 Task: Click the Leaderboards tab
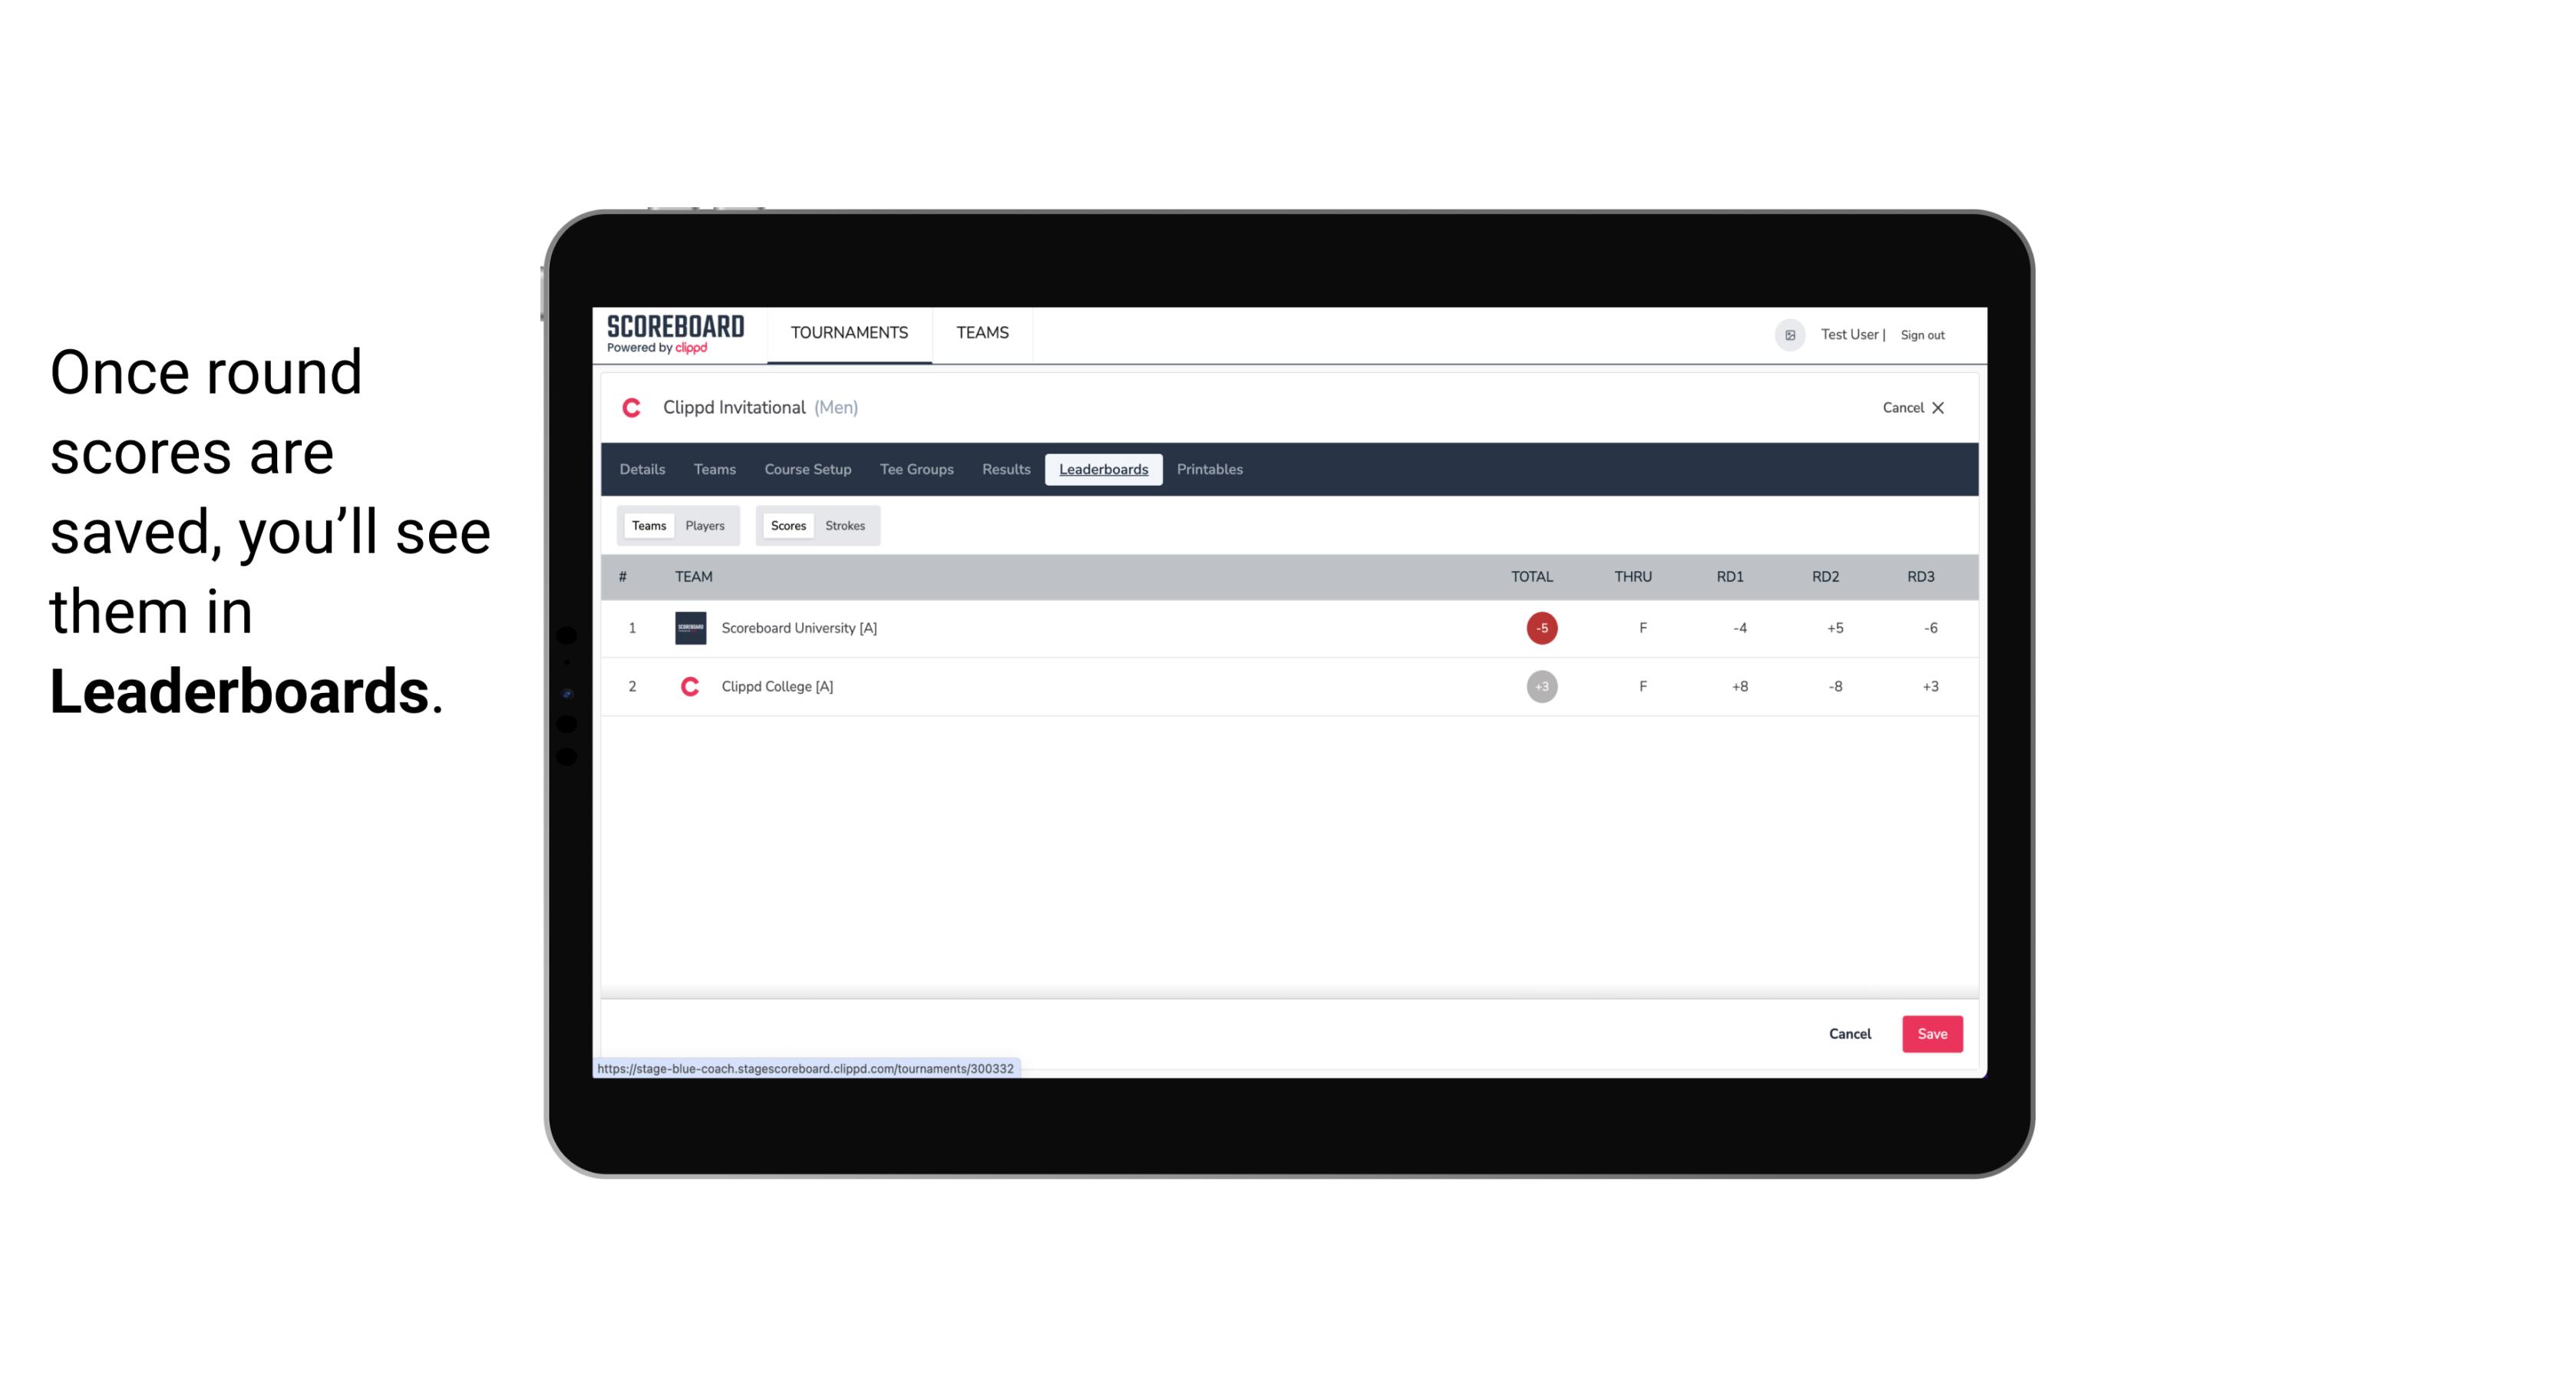pos(1105,470)
